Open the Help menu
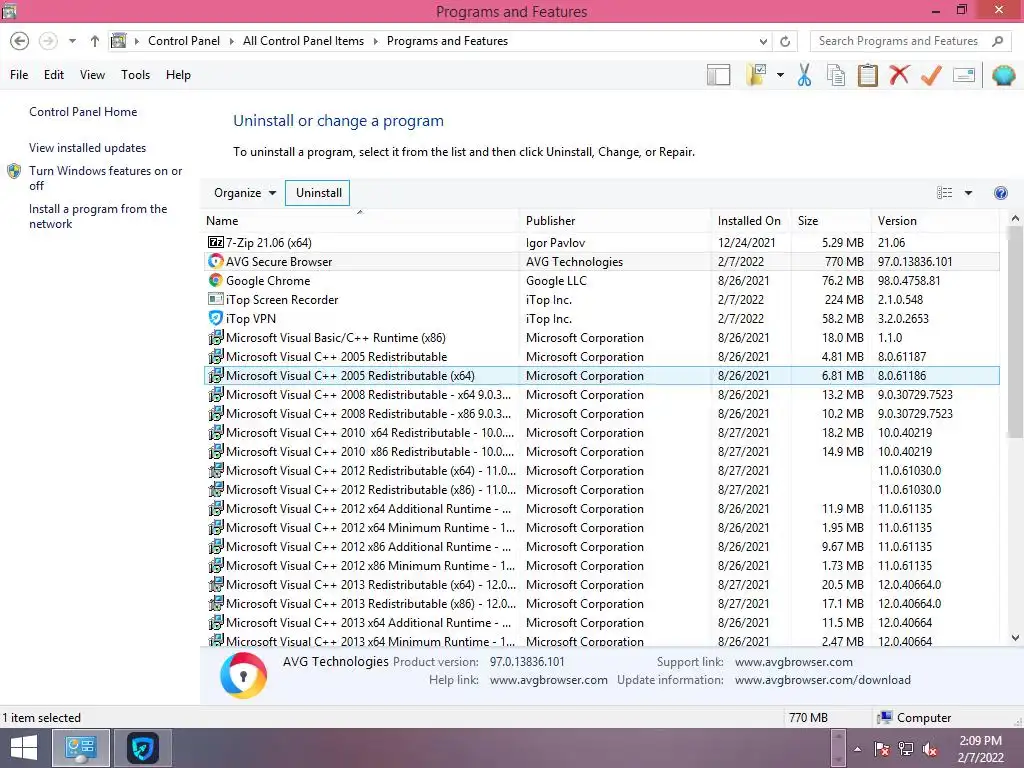The height and width of the screenshot is (768, 1024). coord(178,75)
